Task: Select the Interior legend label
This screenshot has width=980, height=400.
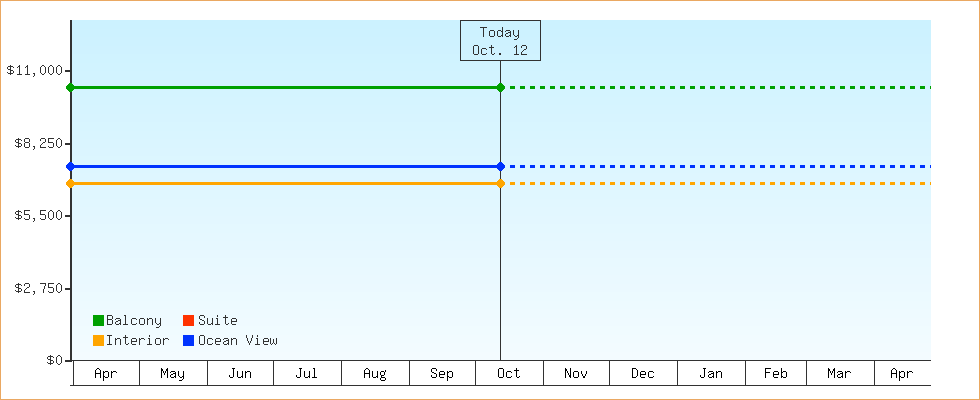Action: point(137,341)
